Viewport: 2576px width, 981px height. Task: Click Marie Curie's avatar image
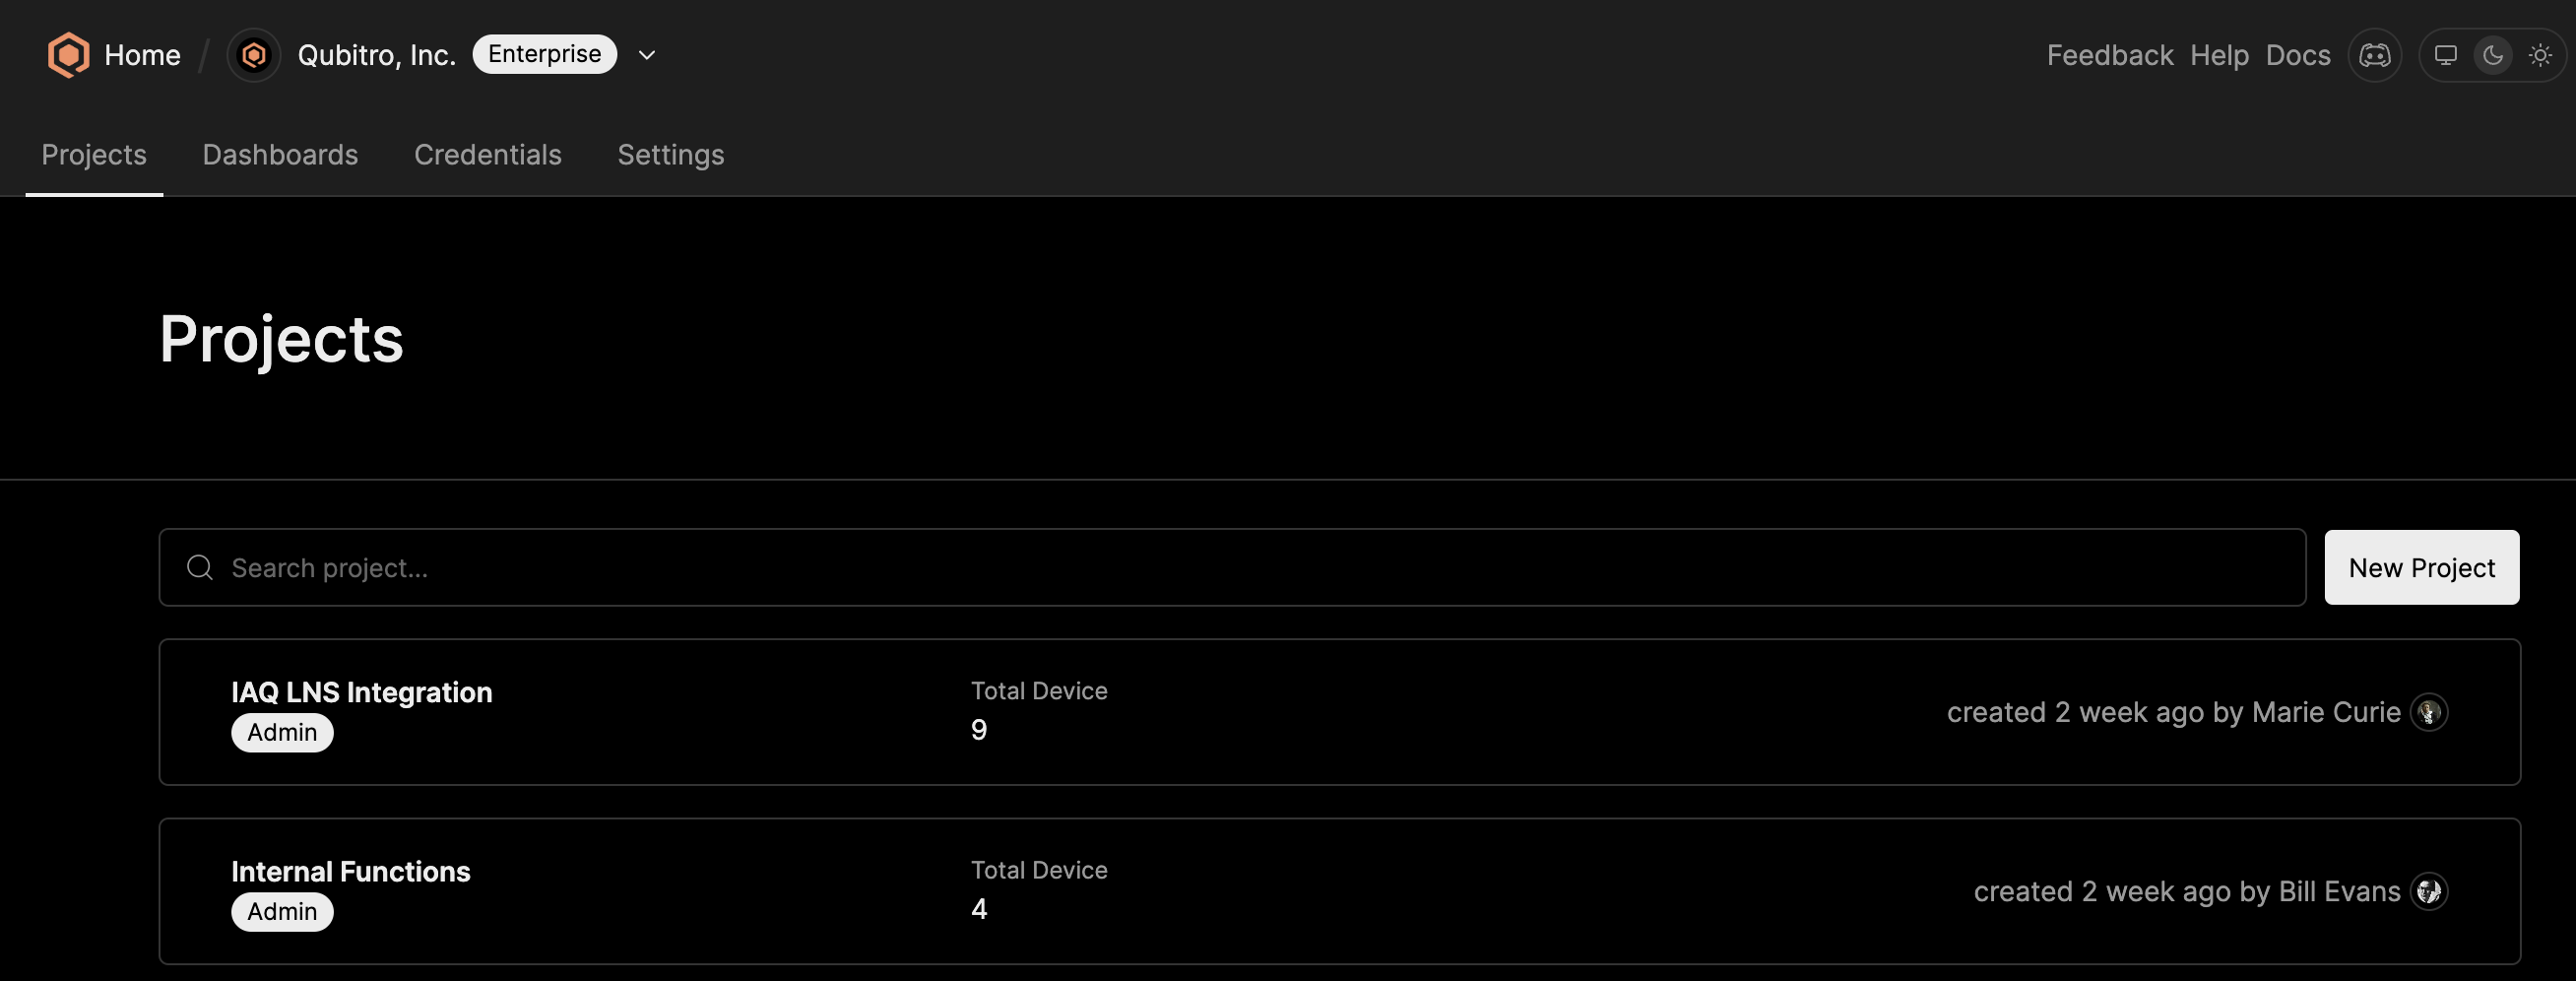pos(2429,712)
